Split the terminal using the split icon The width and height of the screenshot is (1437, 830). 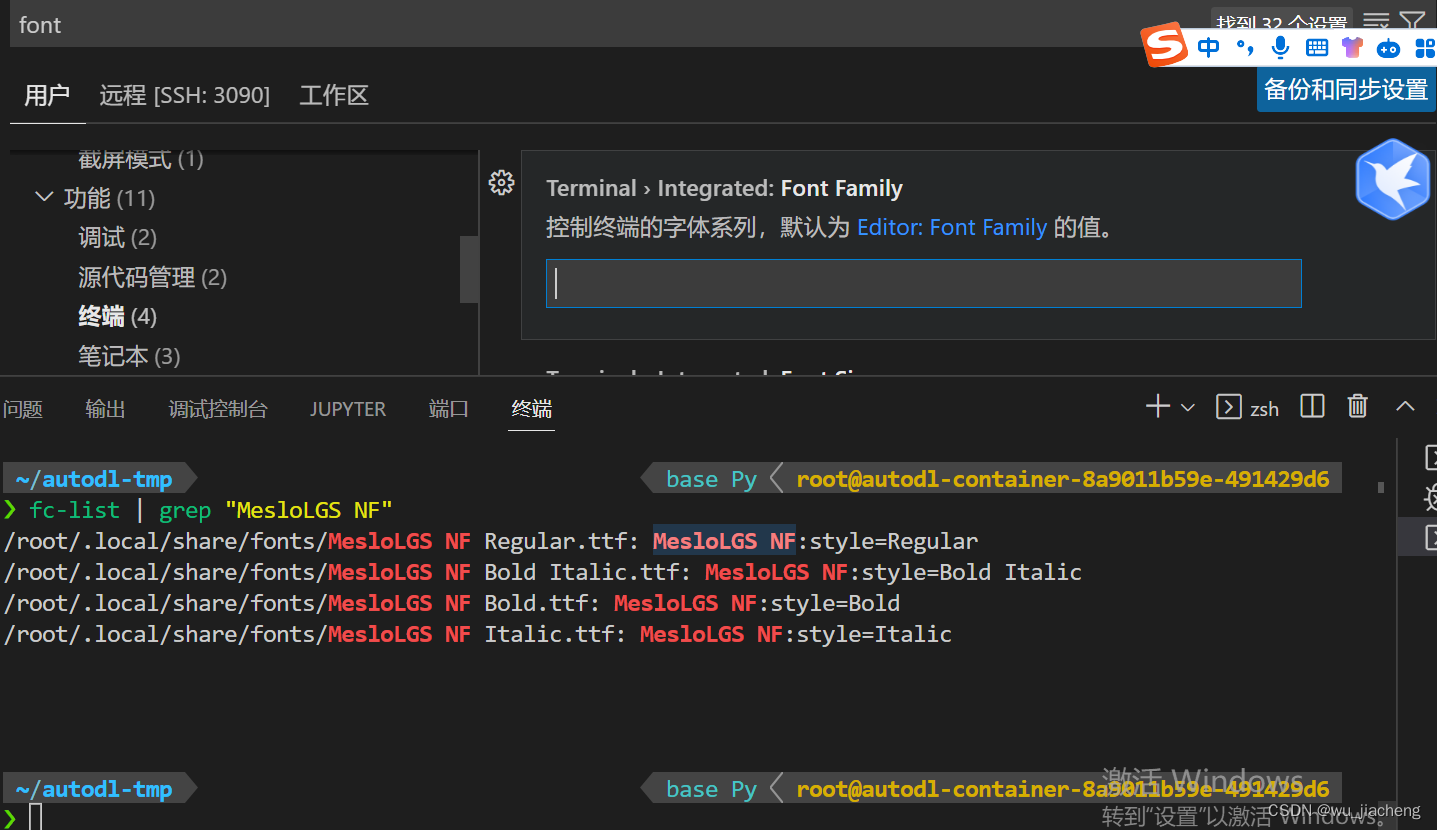click(1312, 406)
